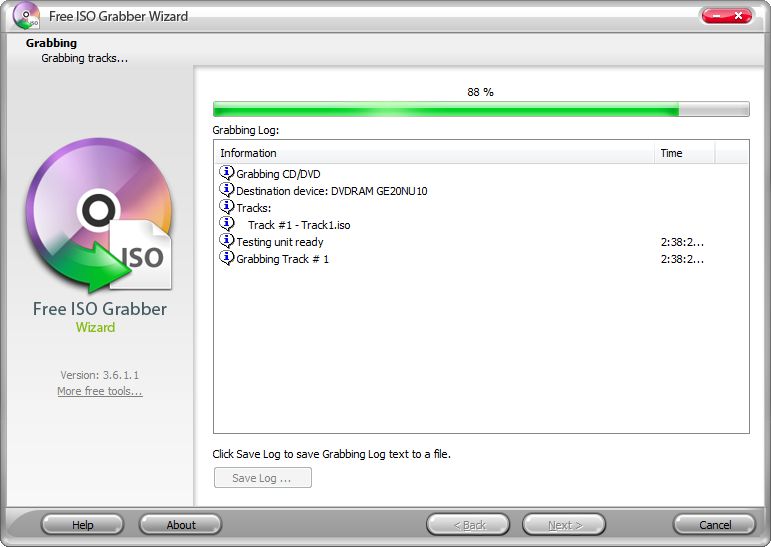This screenshot has height=547, width=771.
Task: Click the 88 % label
Action: 480,92
